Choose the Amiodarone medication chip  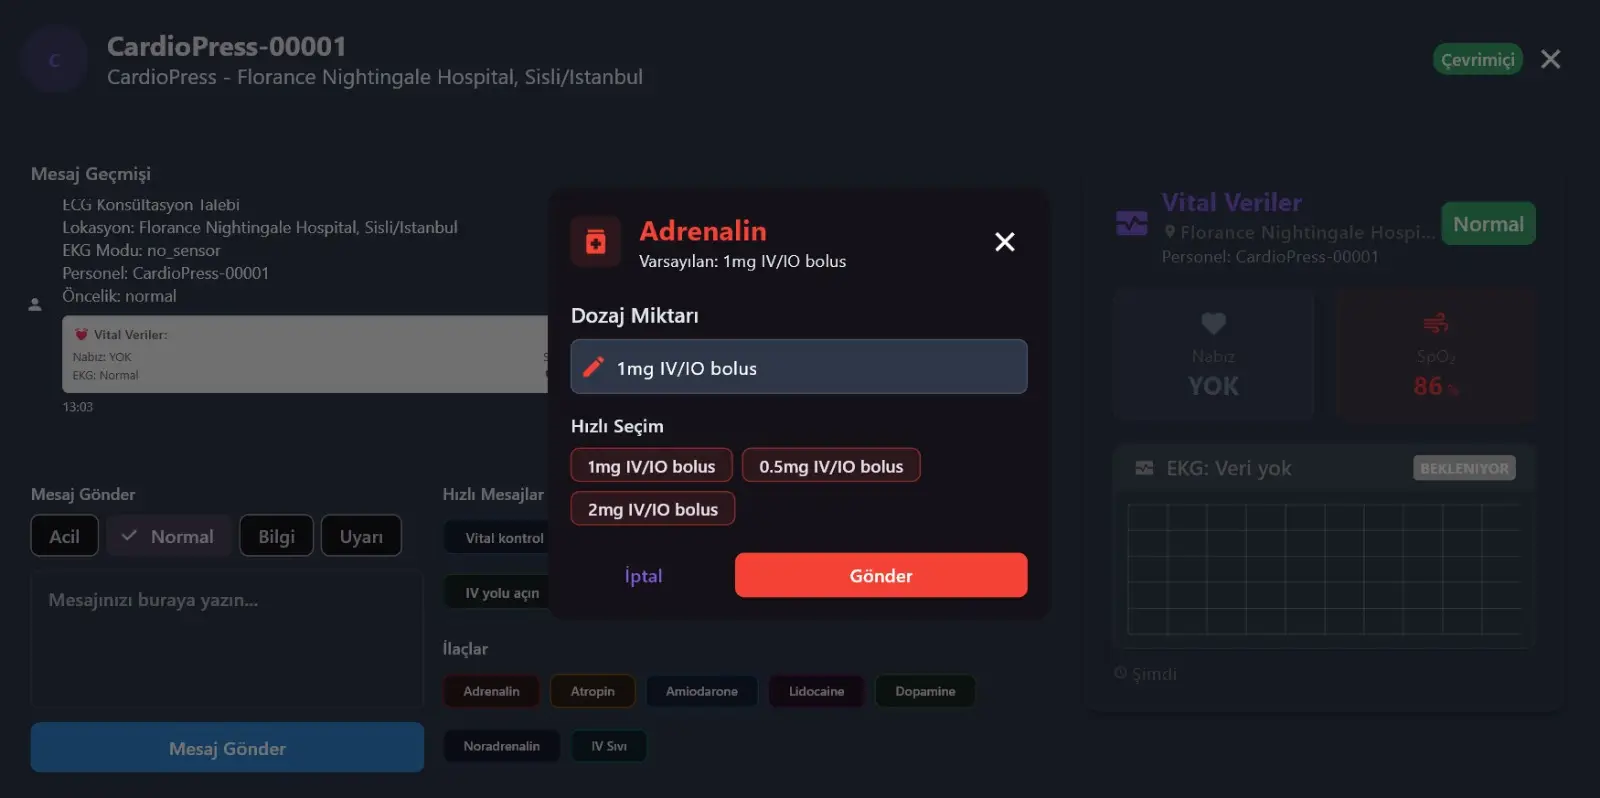(x=702, y=691)
